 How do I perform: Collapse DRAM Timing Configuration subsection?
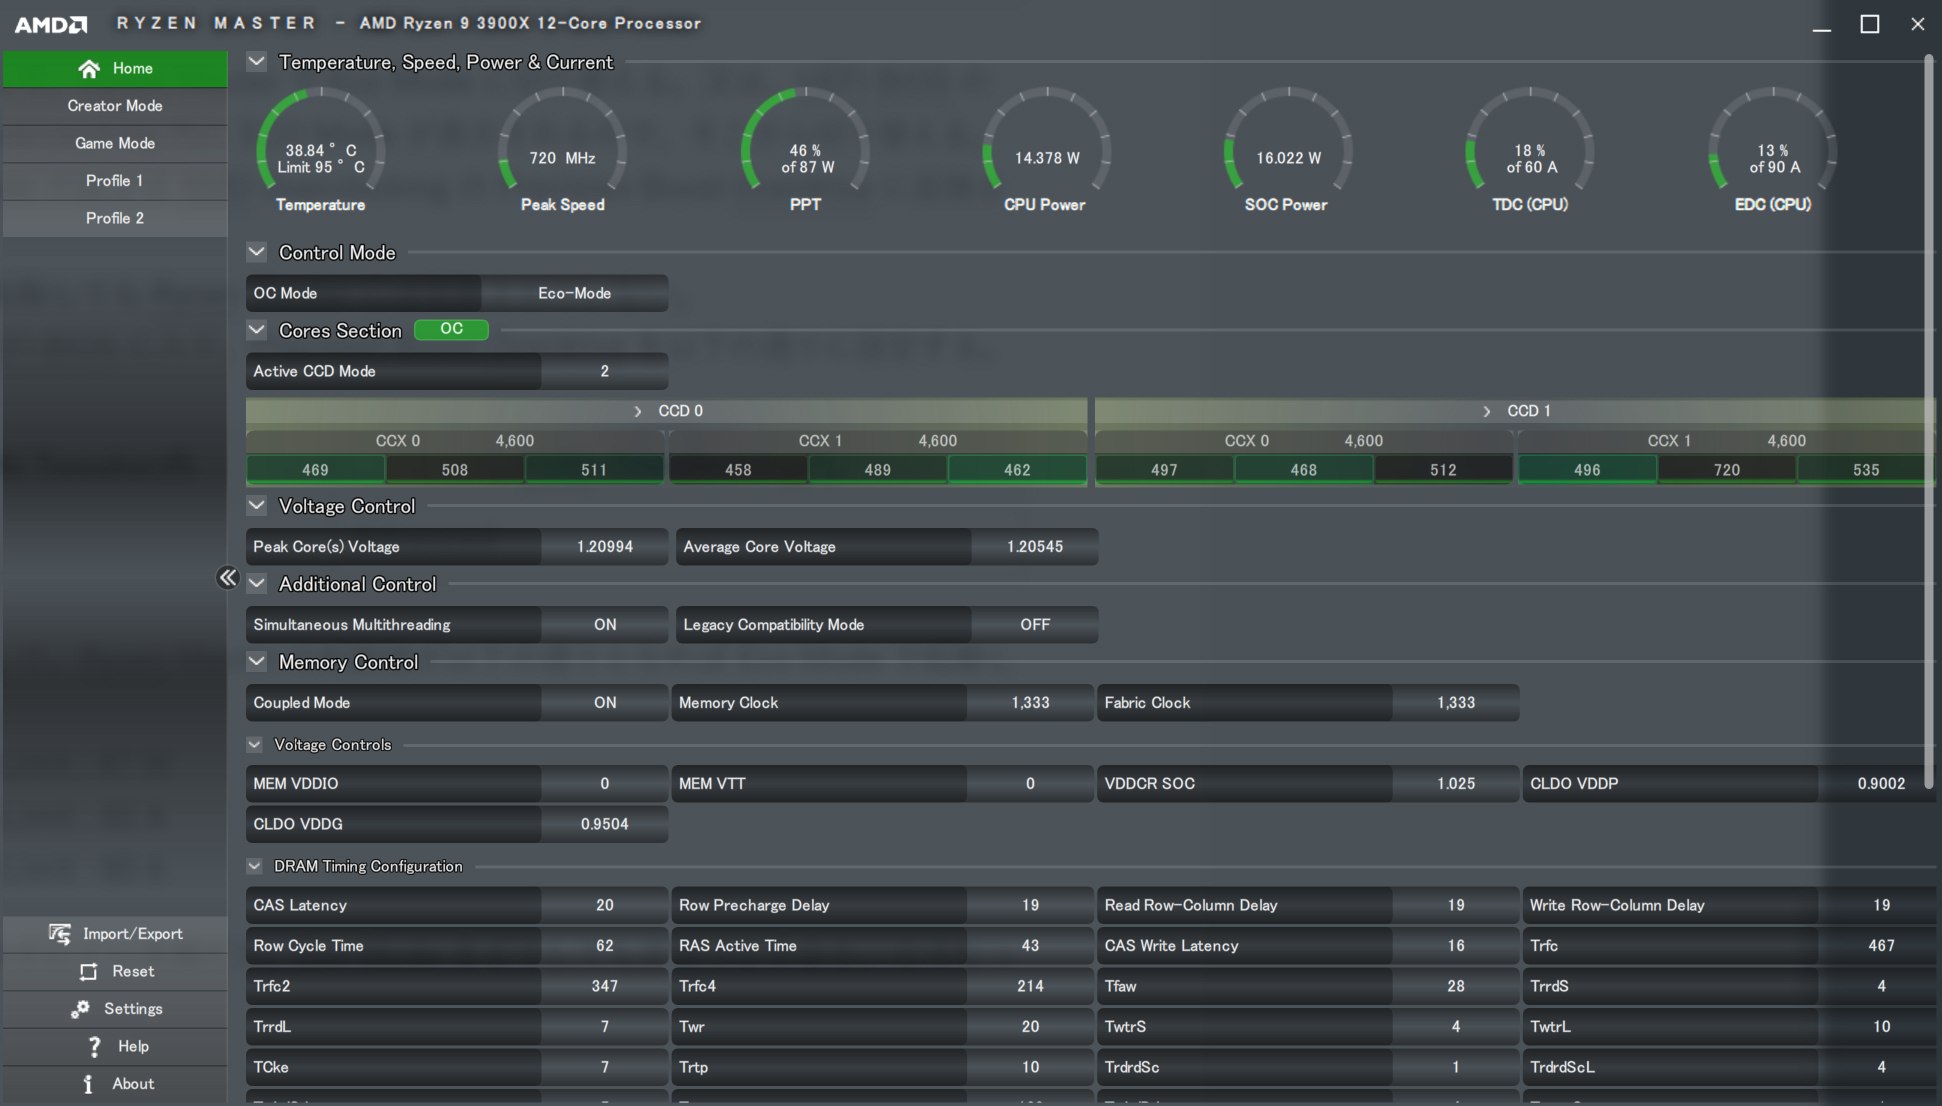click(x=254, y=866)
